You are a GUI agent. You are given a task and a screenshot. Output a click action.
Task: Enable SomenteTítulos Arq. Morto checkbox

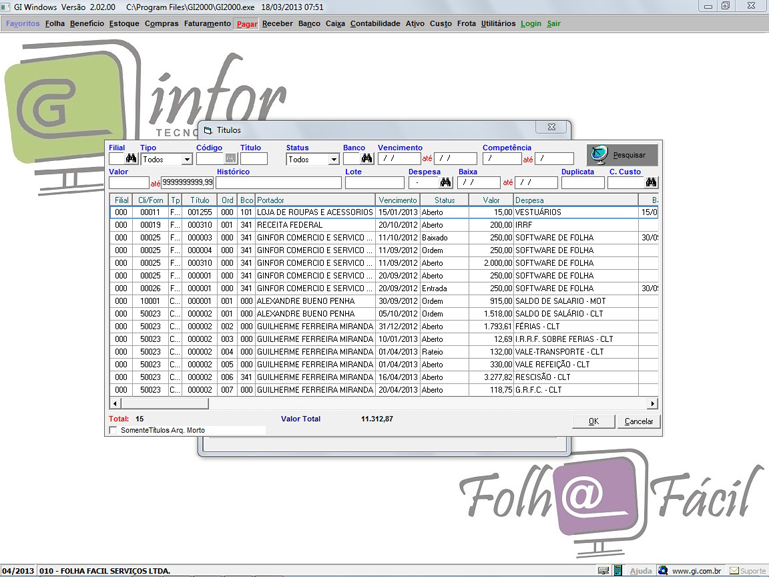click(x=113, y=430)
